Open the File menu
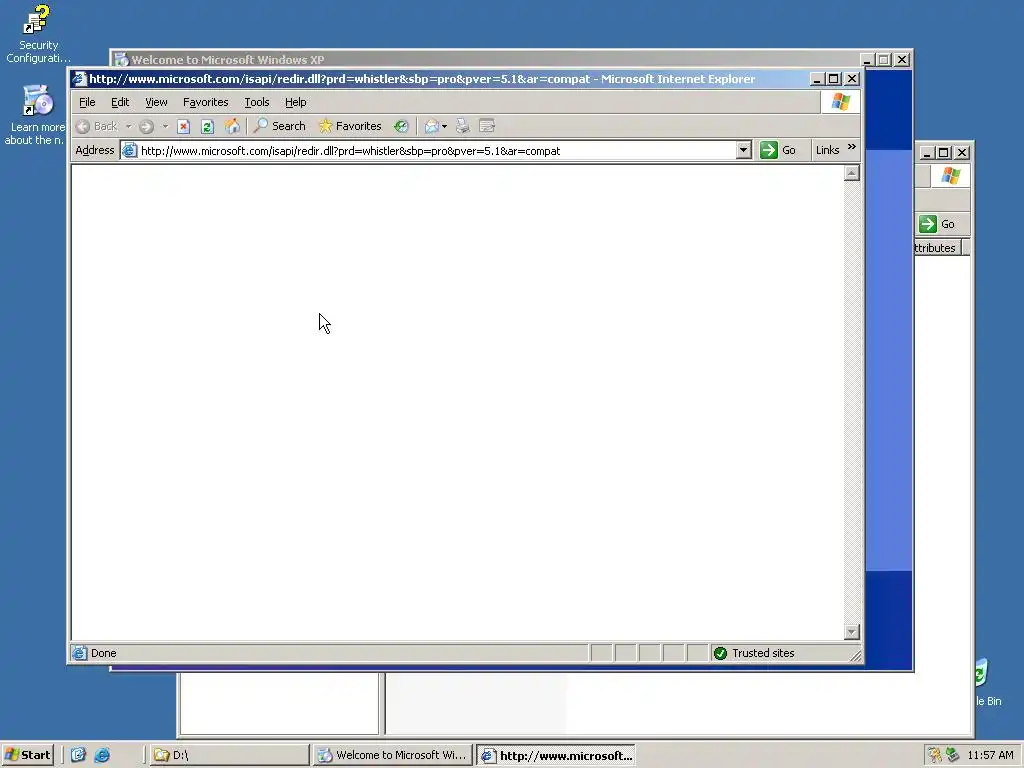Image resolution: width=1024 pixels, height=768 pixels. 87,102
